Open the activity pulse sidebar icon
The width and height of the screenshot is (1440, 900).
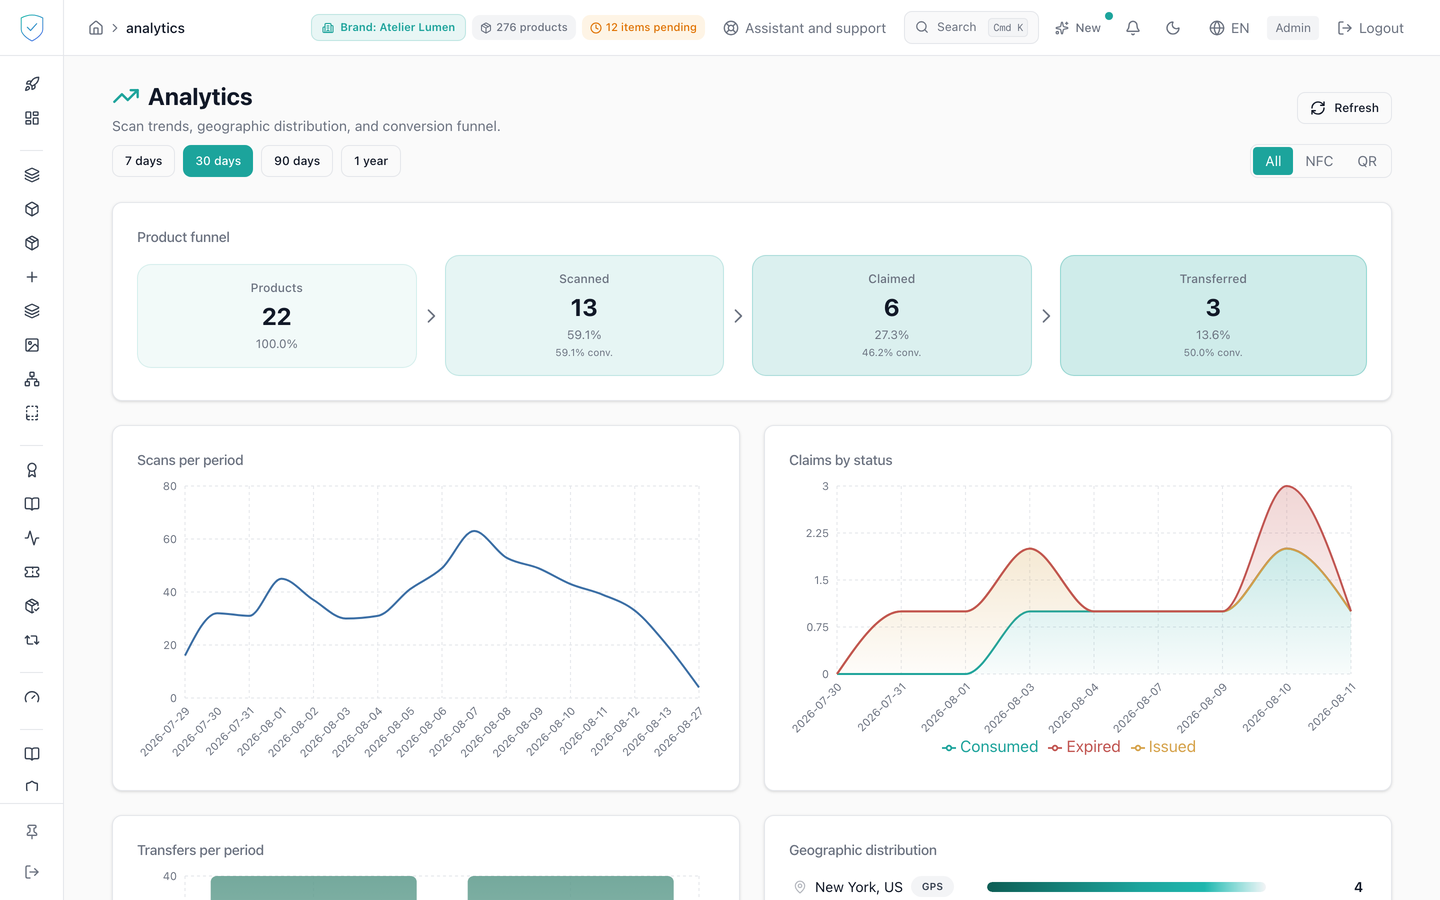coord(32,538)
